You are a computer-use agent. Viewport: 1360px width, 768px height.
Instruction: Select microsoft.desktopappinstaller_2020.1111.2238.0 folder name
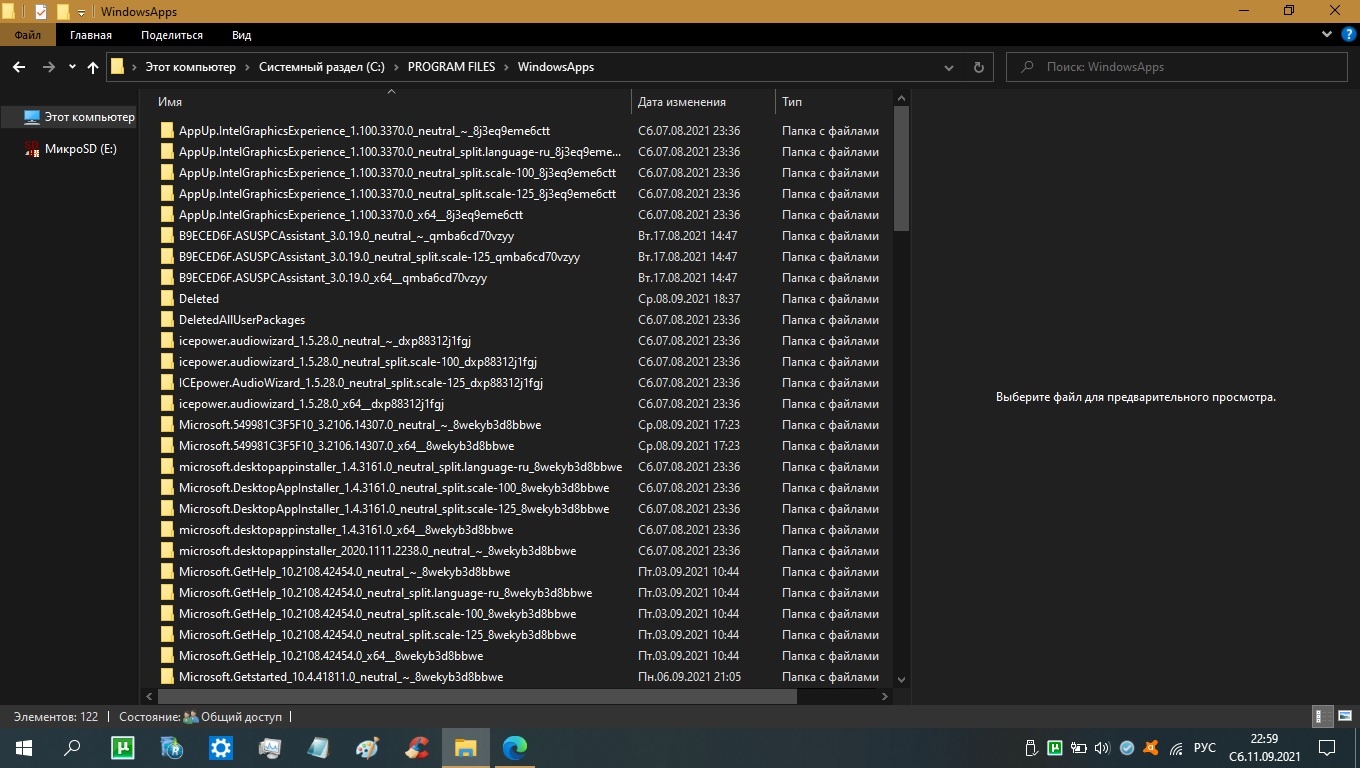tap(377, 551)
